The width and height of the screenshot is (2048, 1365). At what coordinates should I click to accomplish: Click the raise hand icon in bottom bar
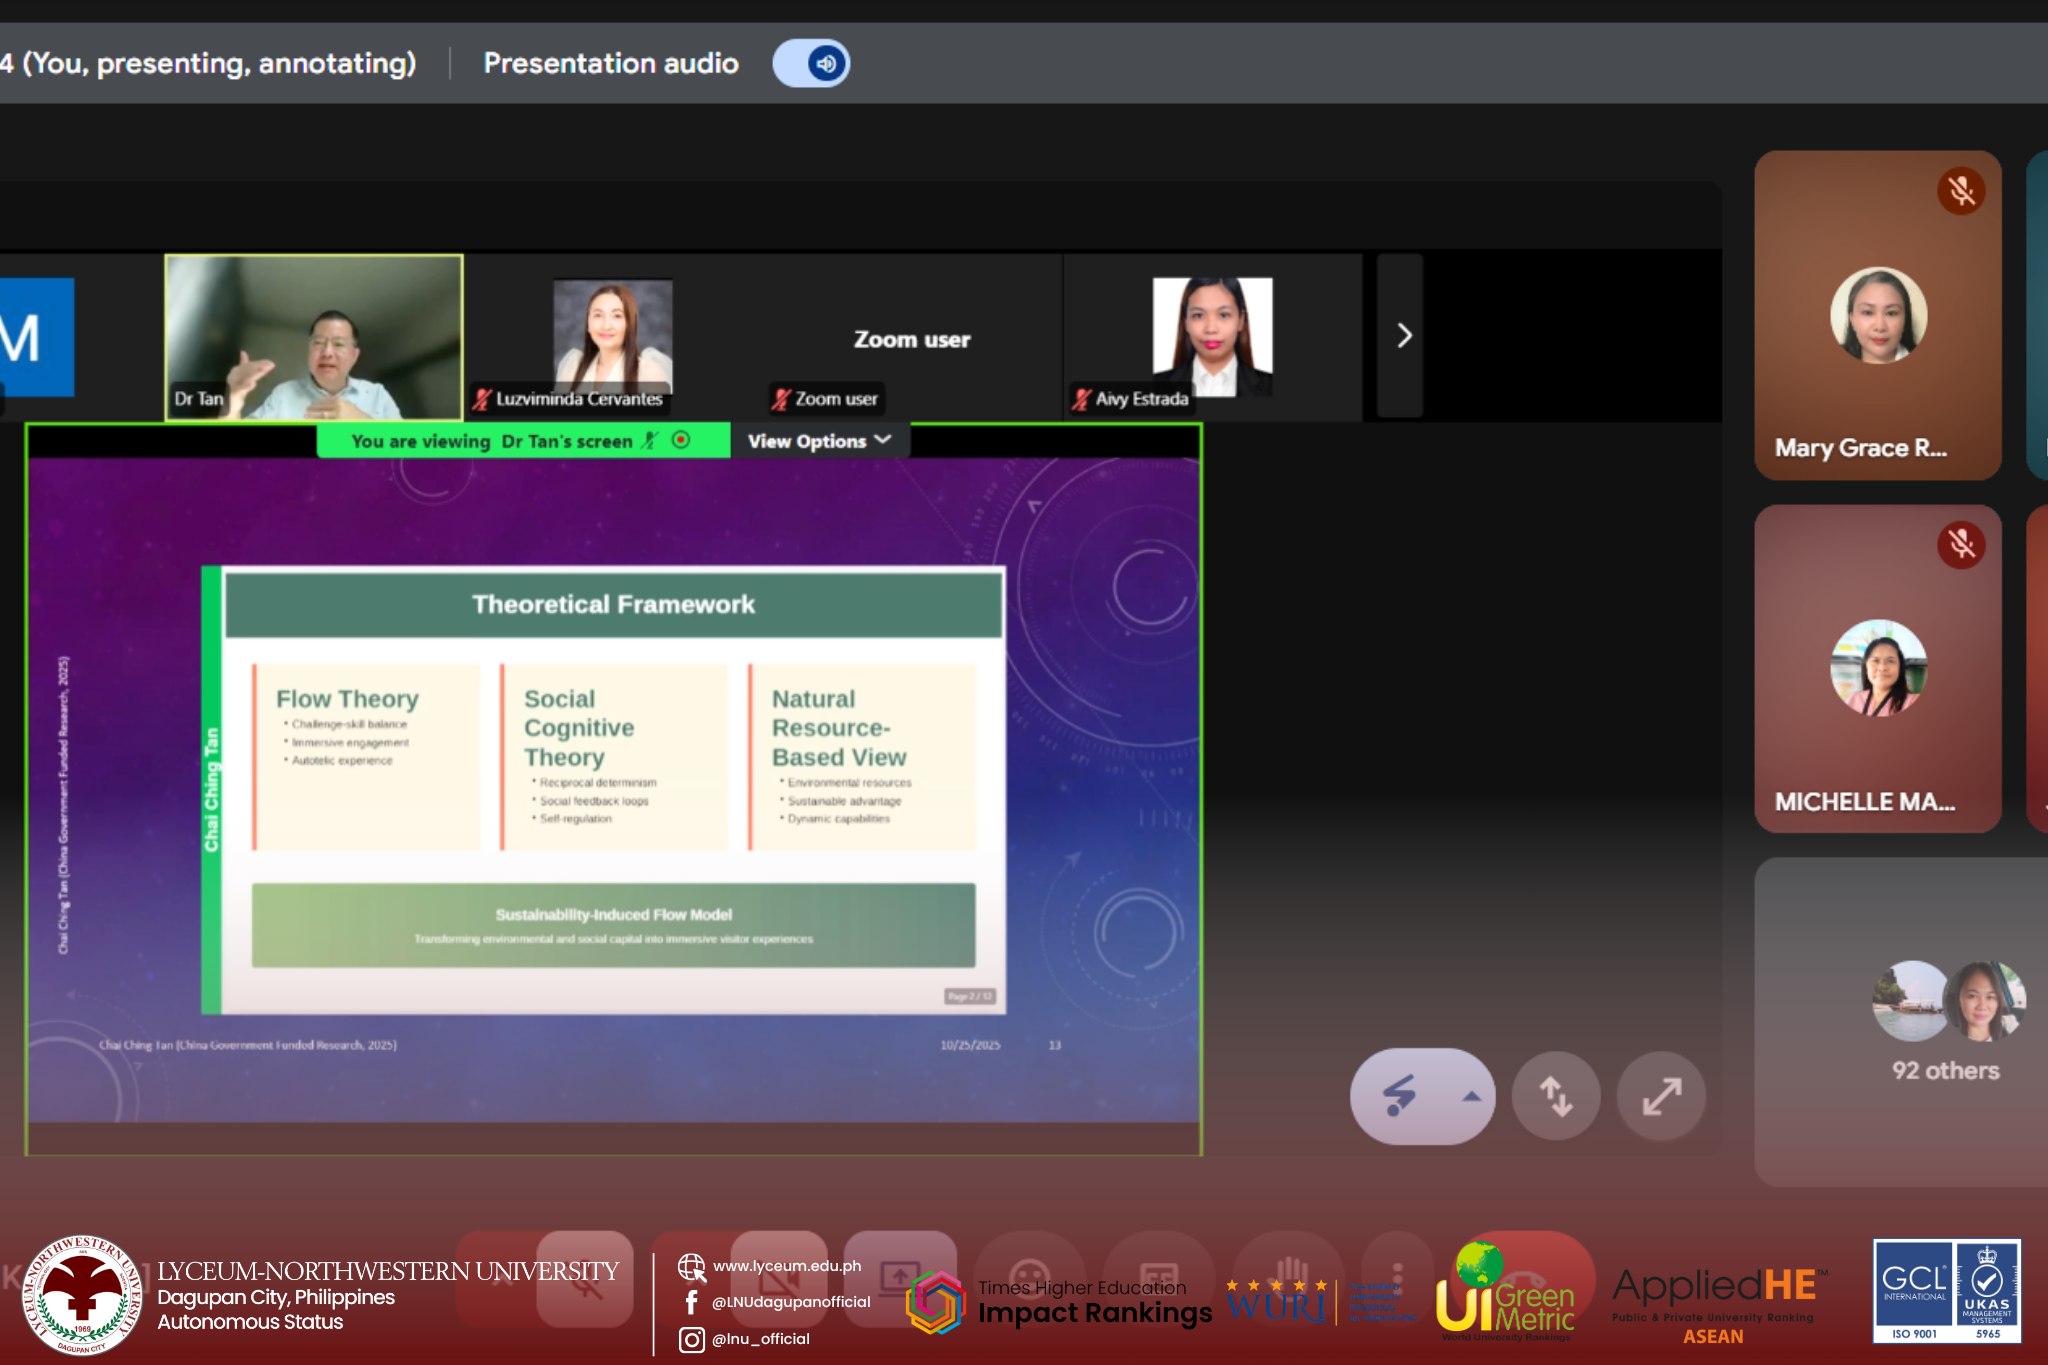click(1290, 1278)
